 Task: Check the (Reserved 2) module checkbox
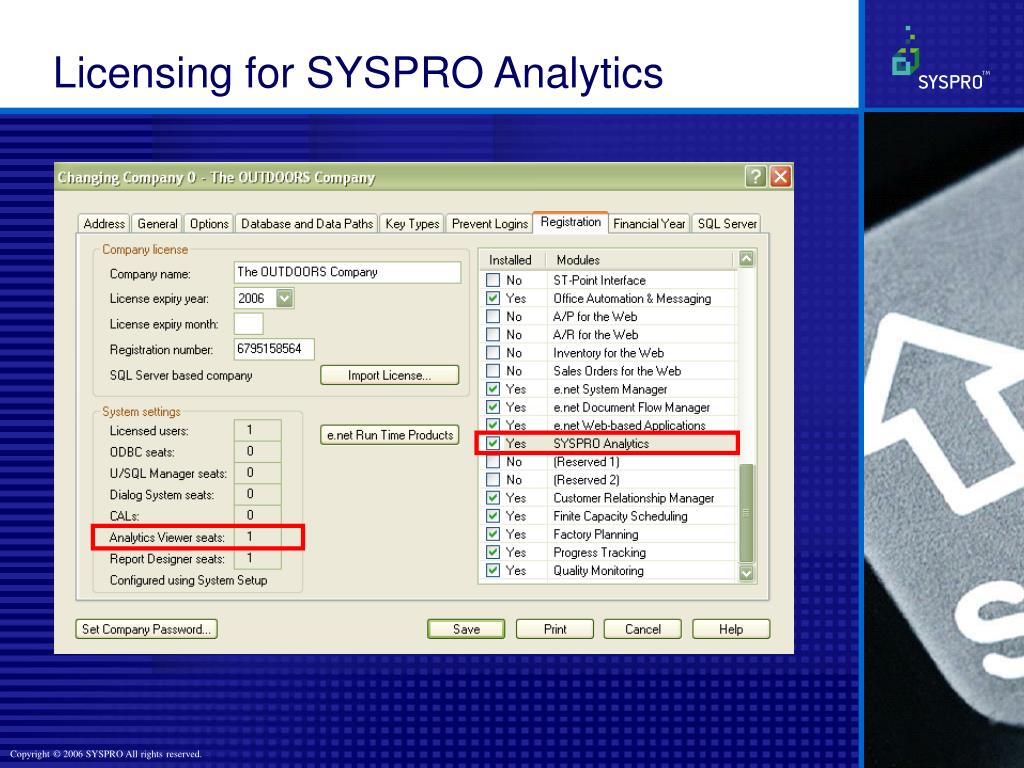pyautogui.click(x=493, y=480)
